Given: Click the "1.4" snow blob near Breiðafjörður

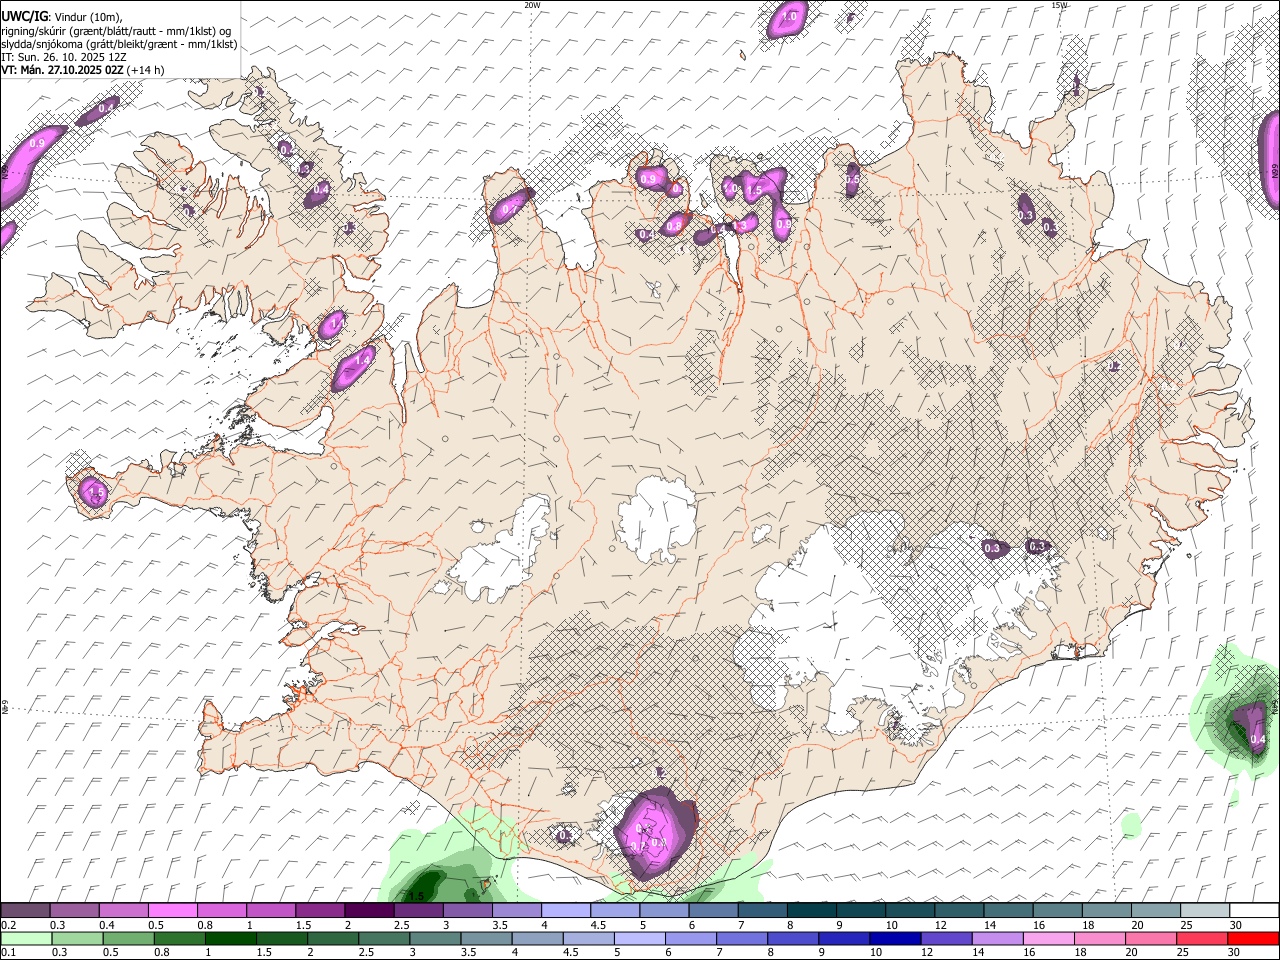Looking at the screenshot, I should 353,369.
